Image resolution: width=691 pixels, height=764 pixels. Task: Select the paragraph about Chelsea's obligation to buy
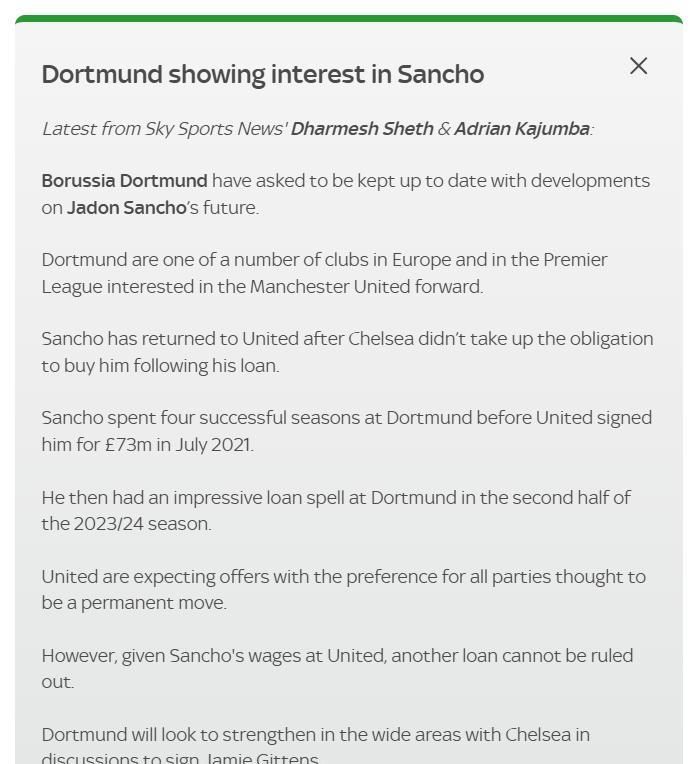pos(347,352)
